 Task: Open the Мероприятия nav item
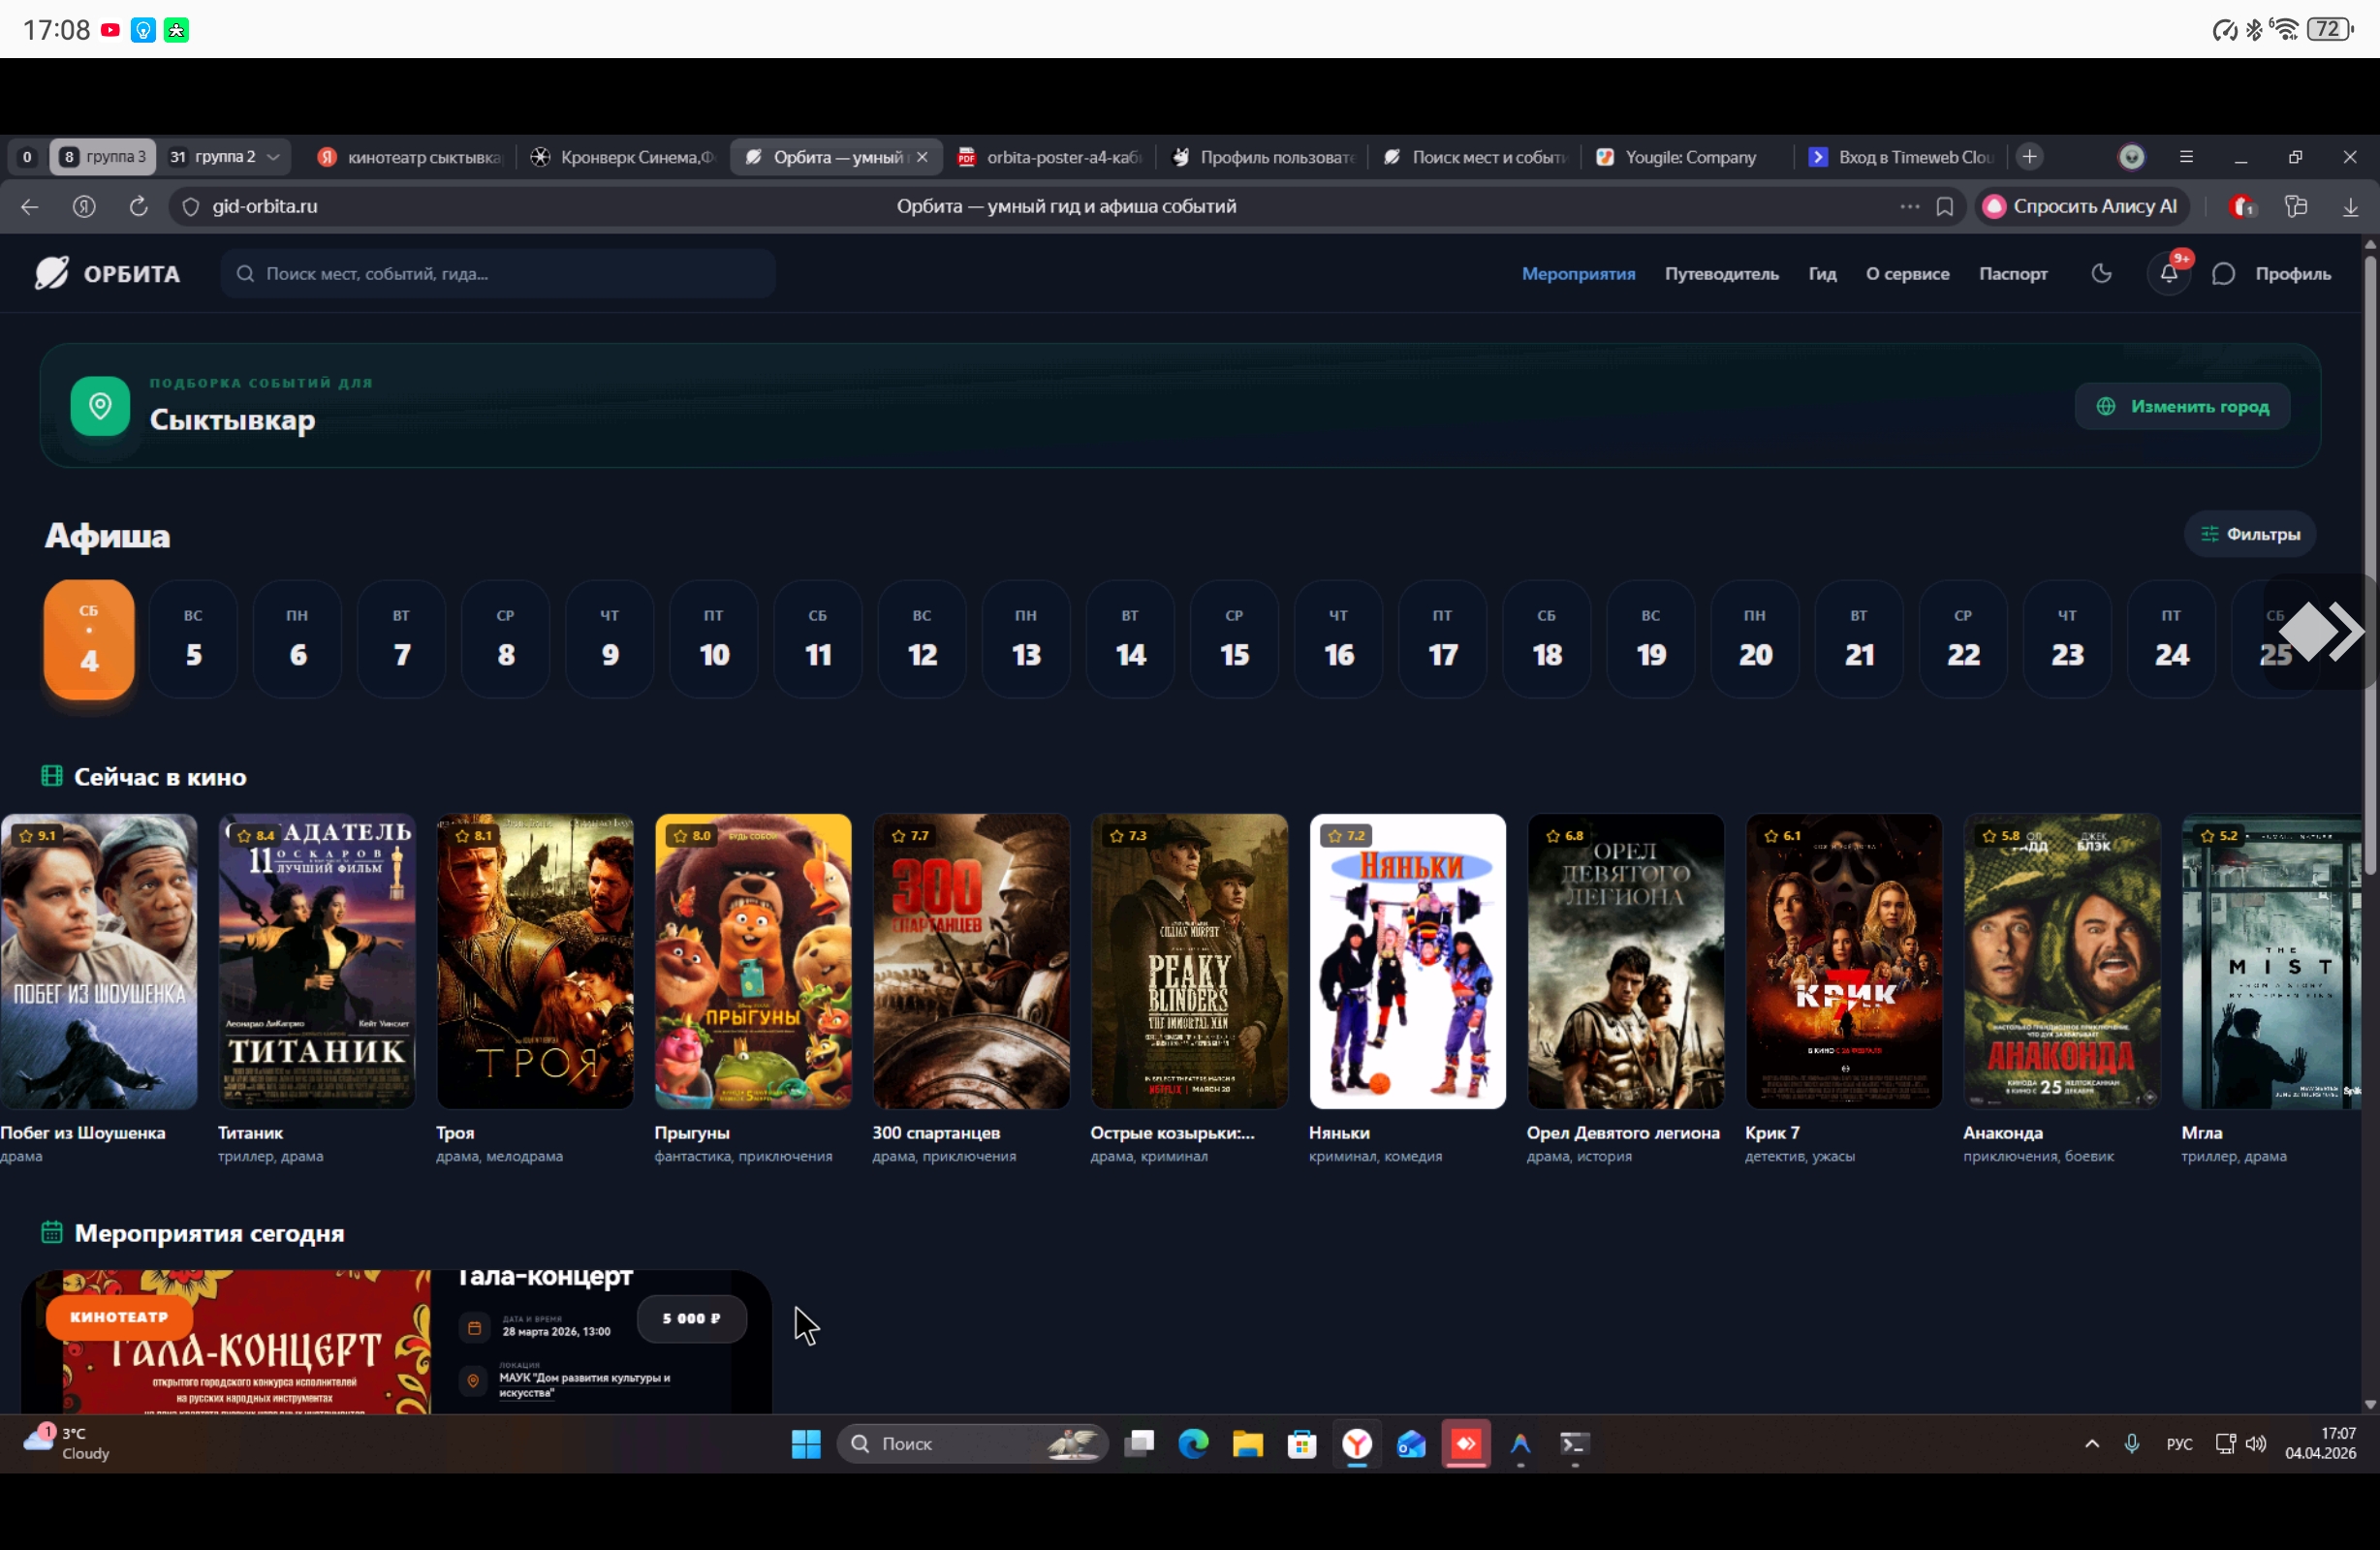click(1578, 273)
